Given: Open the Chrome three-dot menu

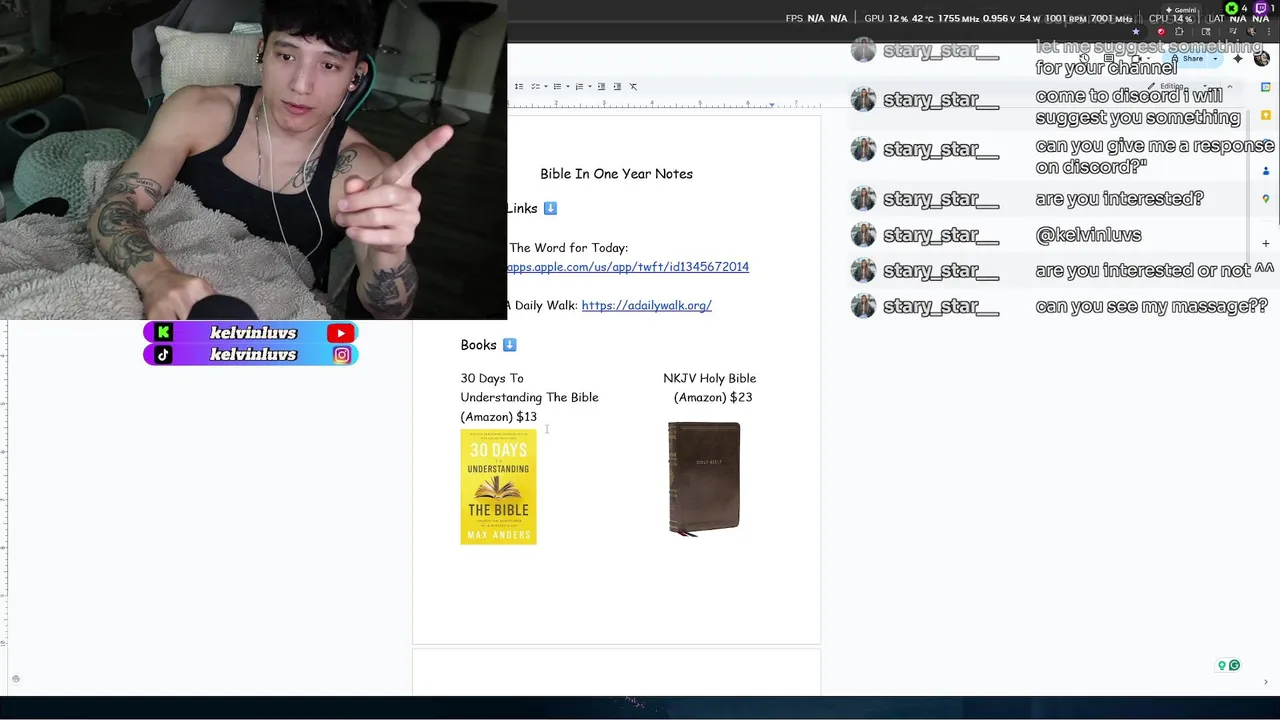Looking at the screenshot, I should tap(1269, 31).
